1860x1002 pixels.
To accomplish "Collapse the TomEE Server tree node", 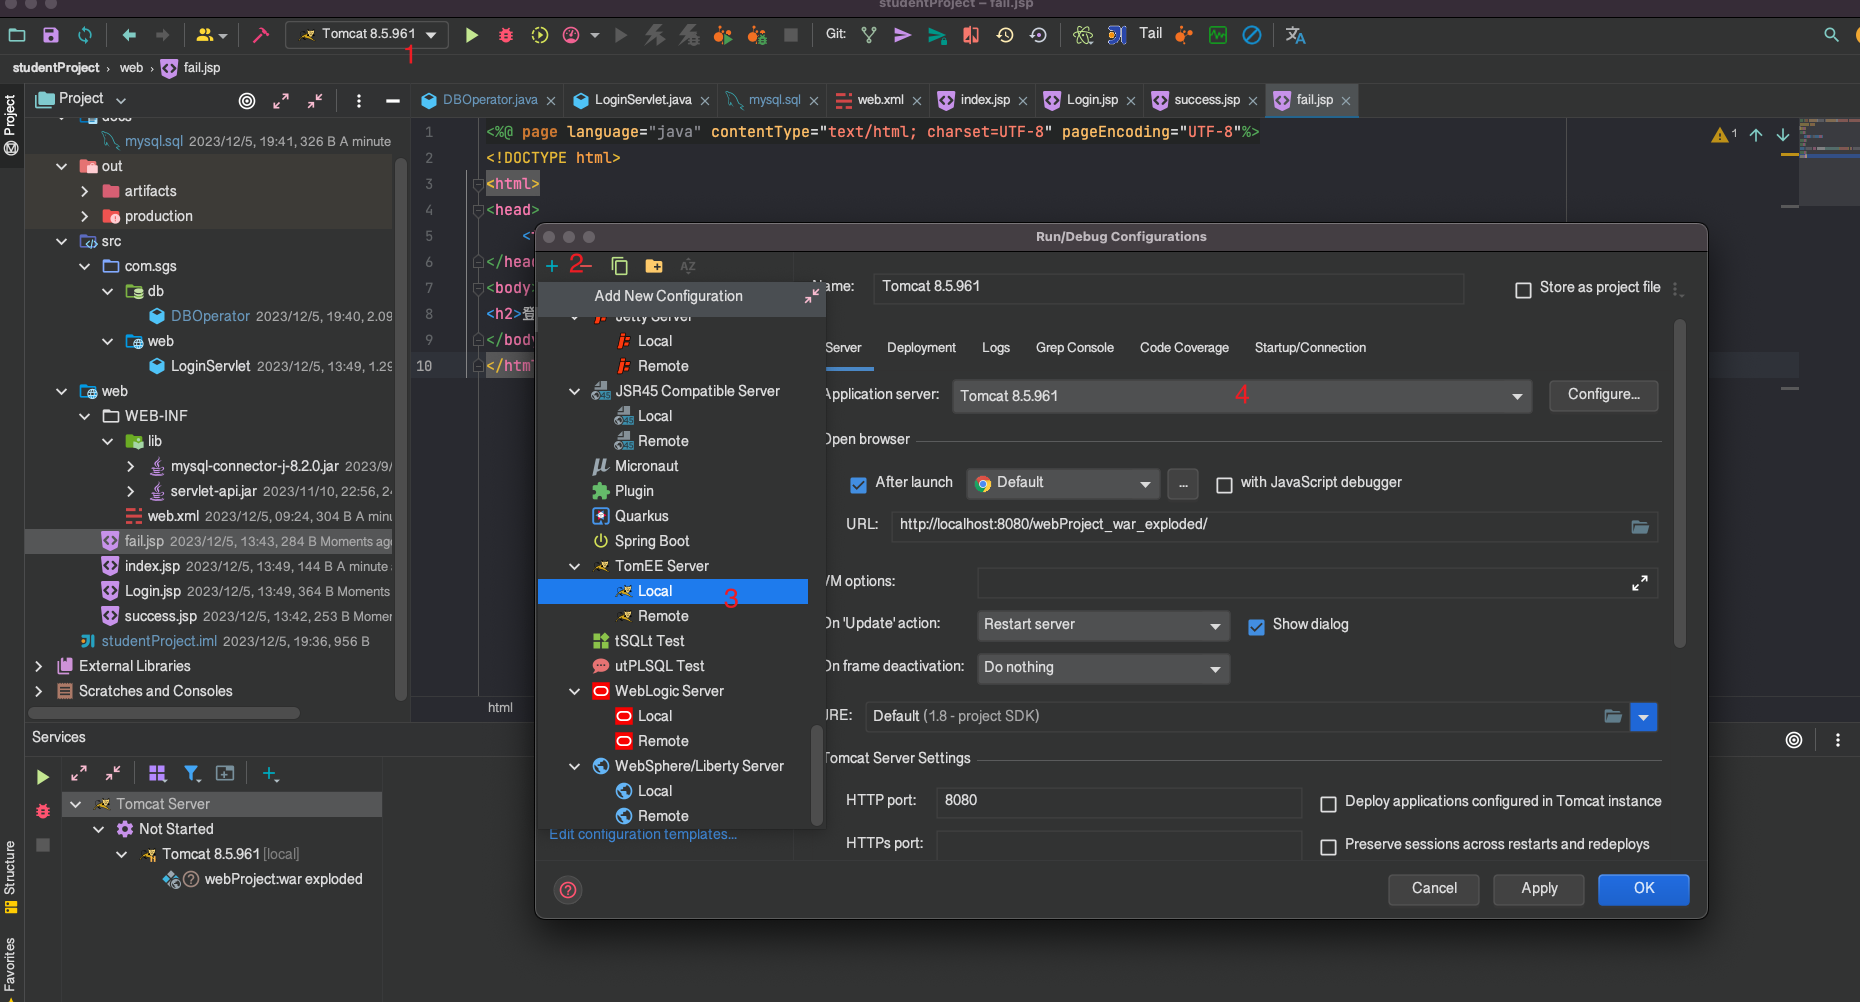I will (x=574, y=566).
